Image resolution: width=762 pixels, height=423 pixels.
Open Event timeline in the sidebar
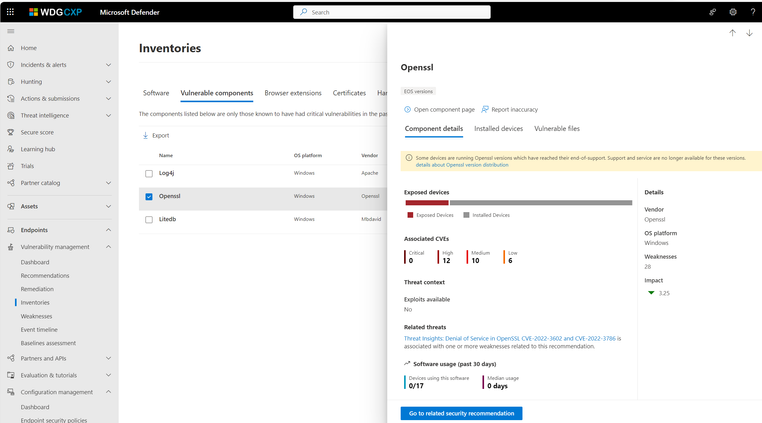point(39,330)
